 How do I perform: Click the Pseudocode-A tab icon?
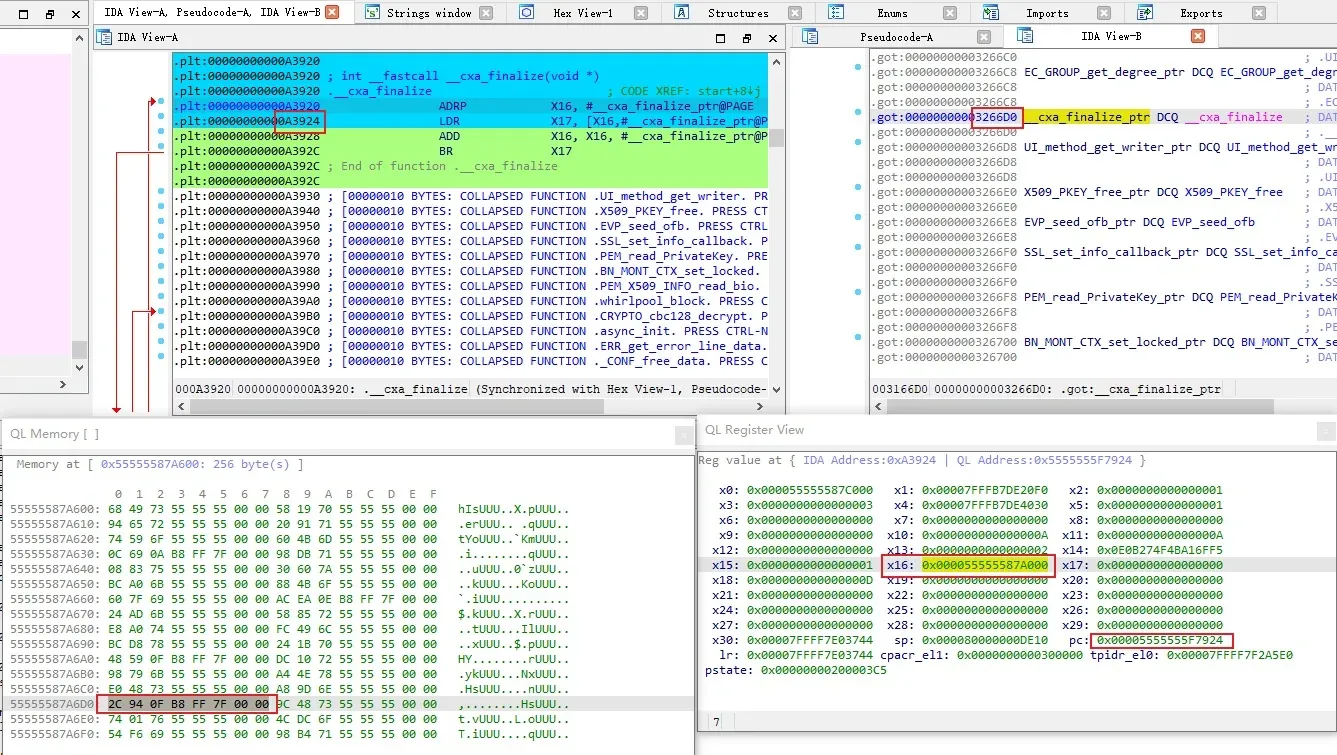click(811, 36)
